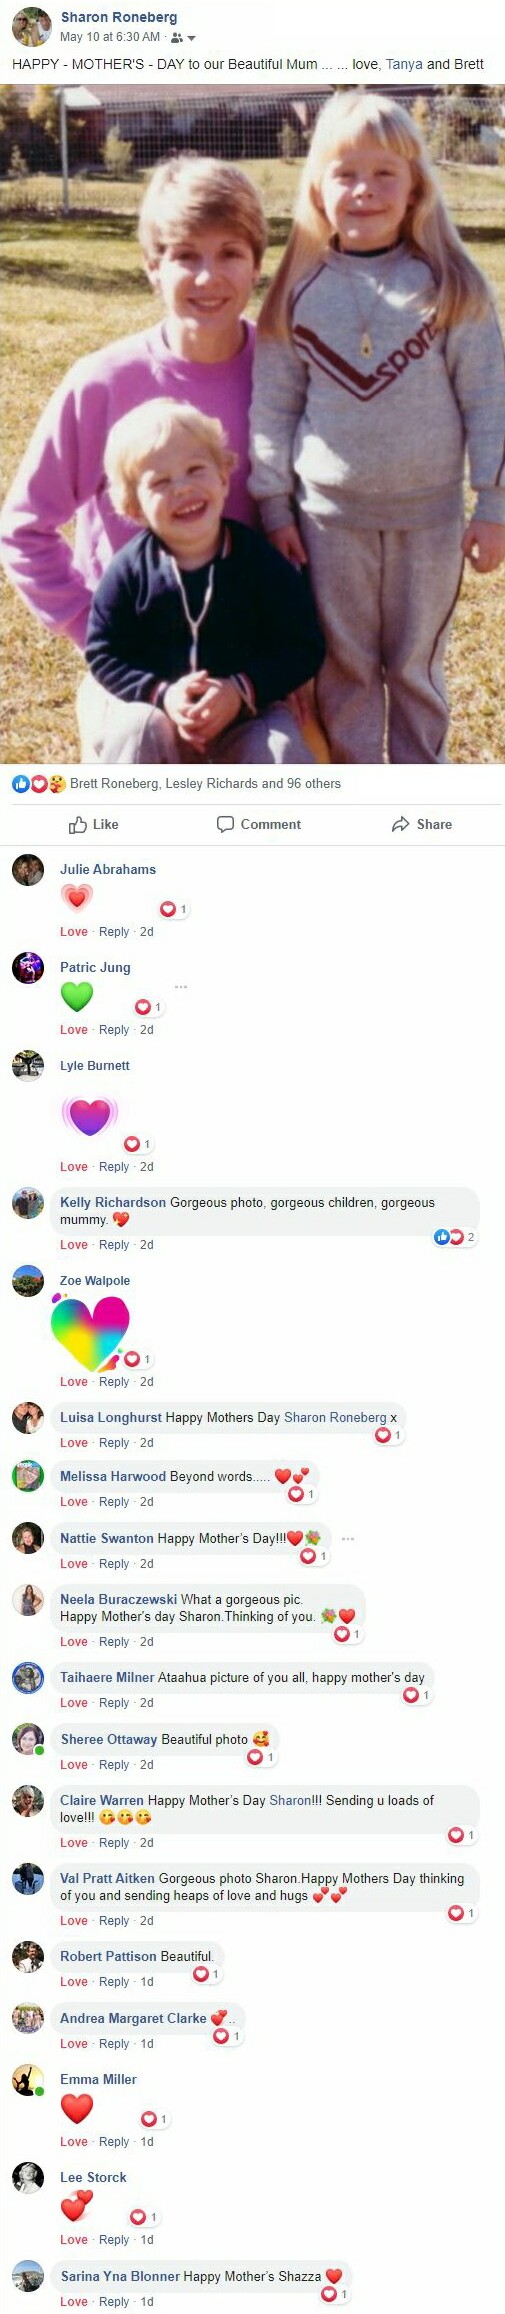
Task: Click Emma Miller's profile avatar
Action: (28, 2079)
